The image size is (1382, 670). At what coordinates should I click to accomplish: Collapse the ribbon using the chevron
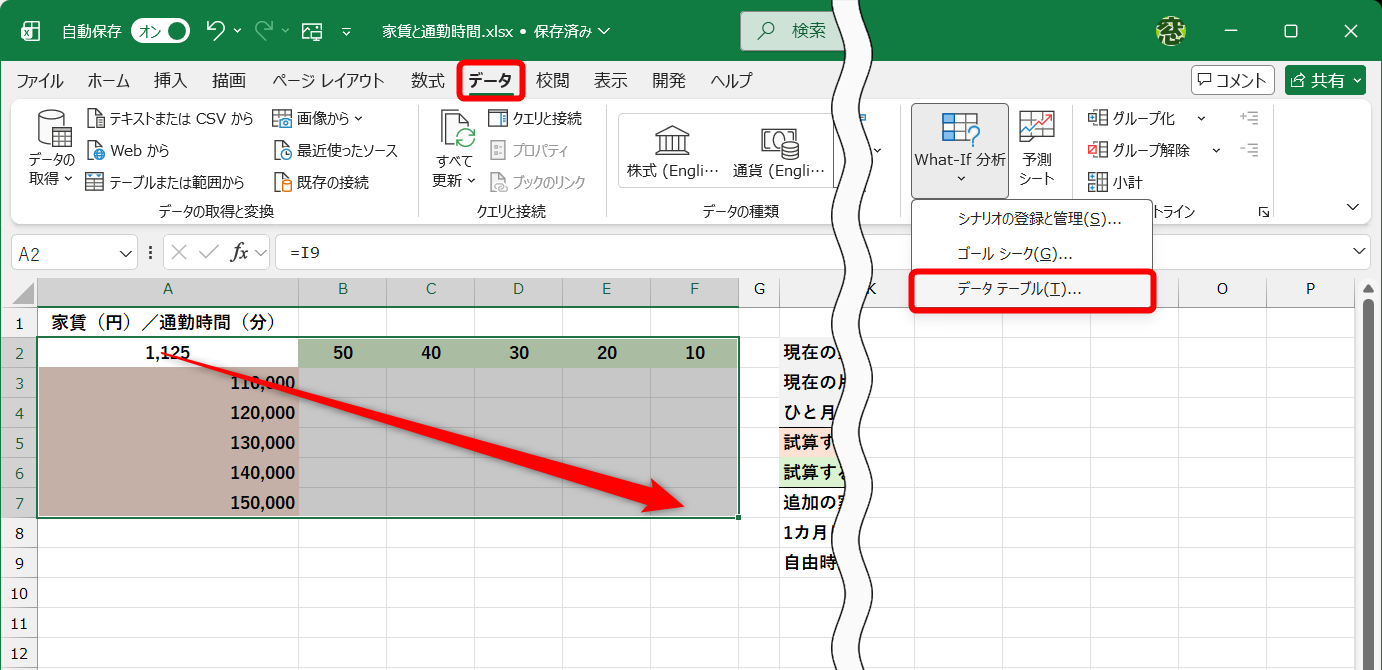1354,207
